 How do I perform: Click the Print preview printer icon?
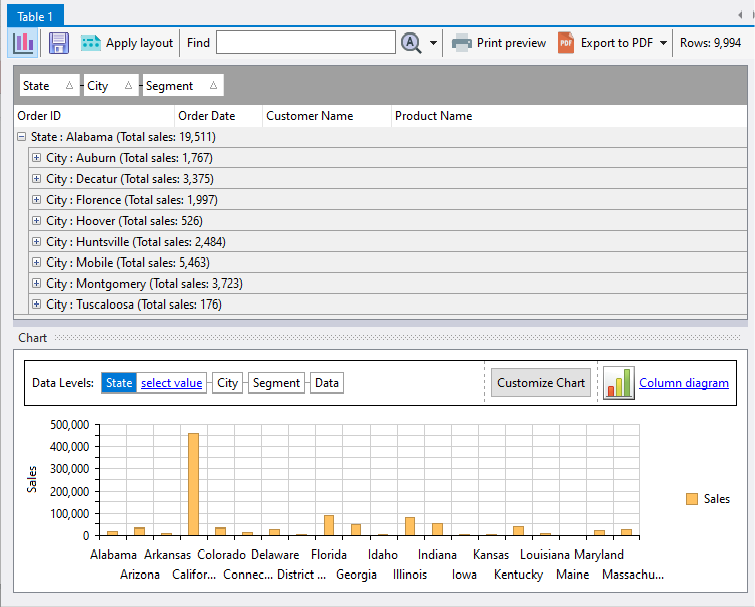pos(461,43)
